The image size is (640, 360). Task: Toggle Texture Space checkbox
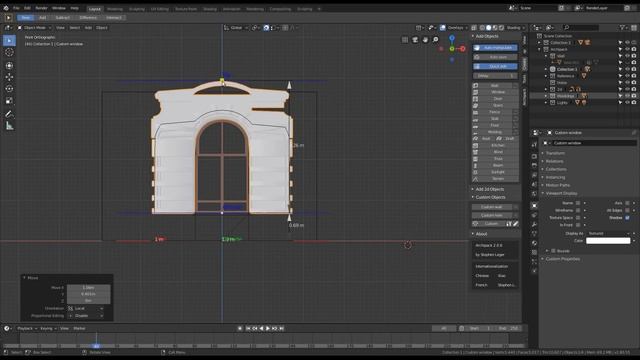click(578, 218)
